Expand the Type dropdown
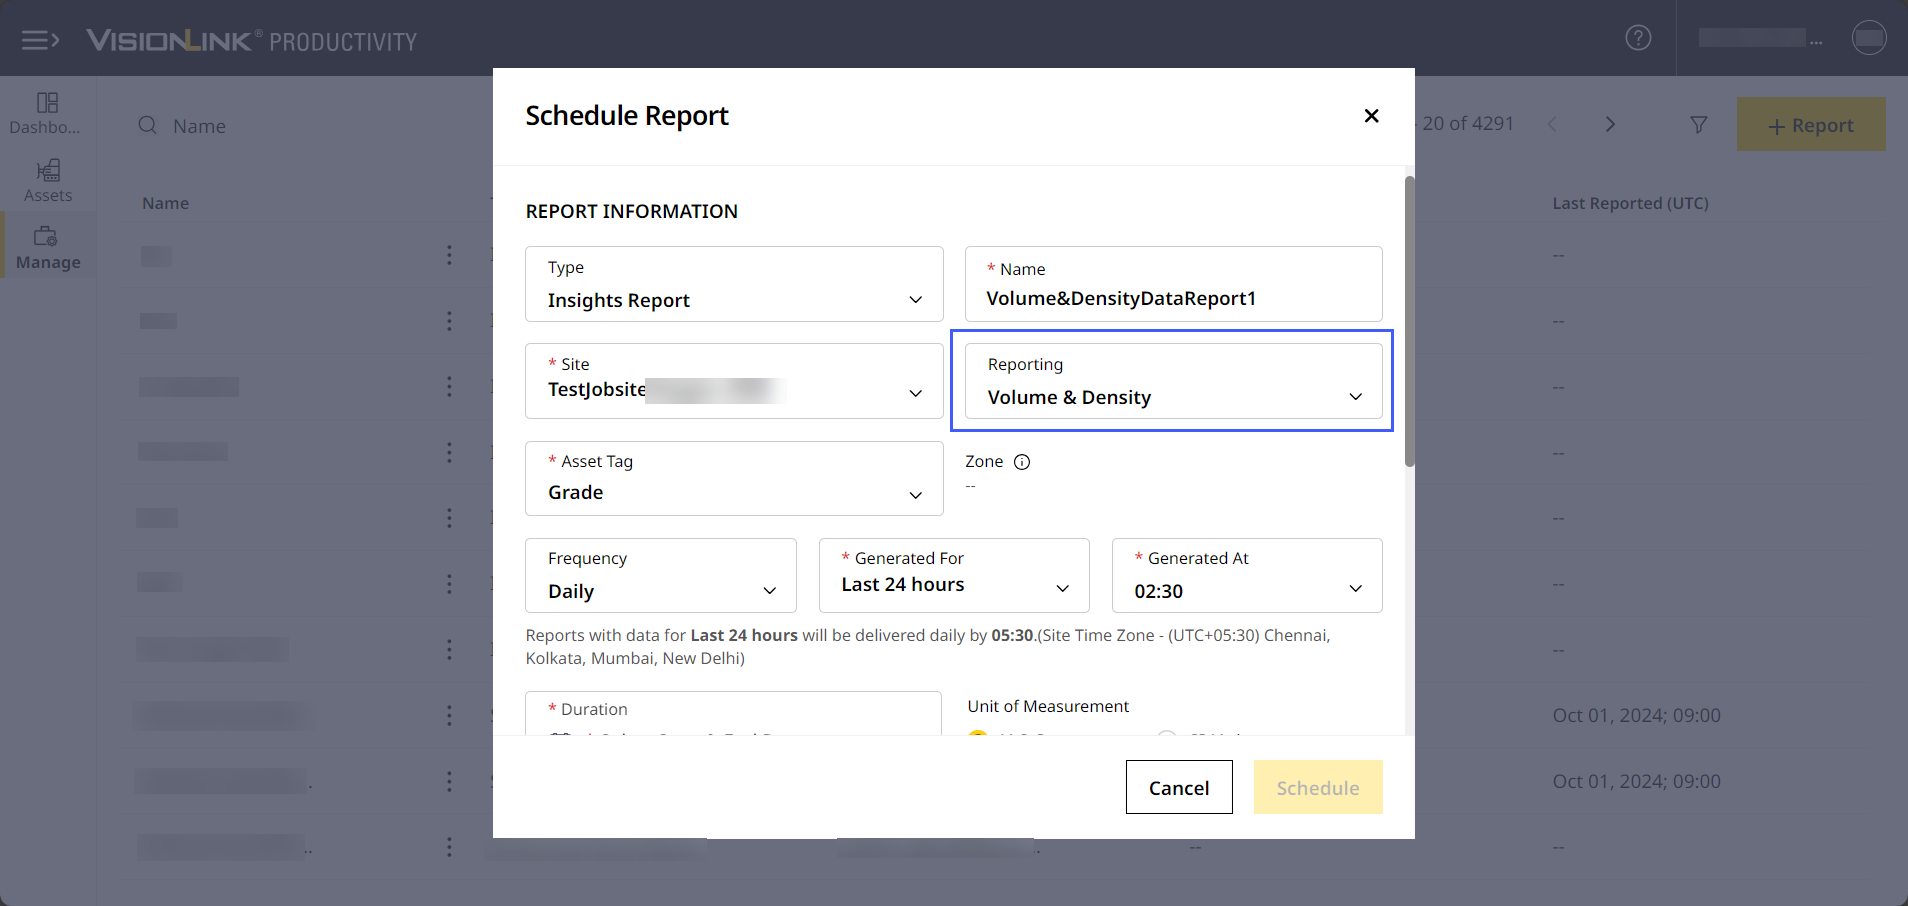This screenshot has height=906, width=1908. click(x=733, y=285)
